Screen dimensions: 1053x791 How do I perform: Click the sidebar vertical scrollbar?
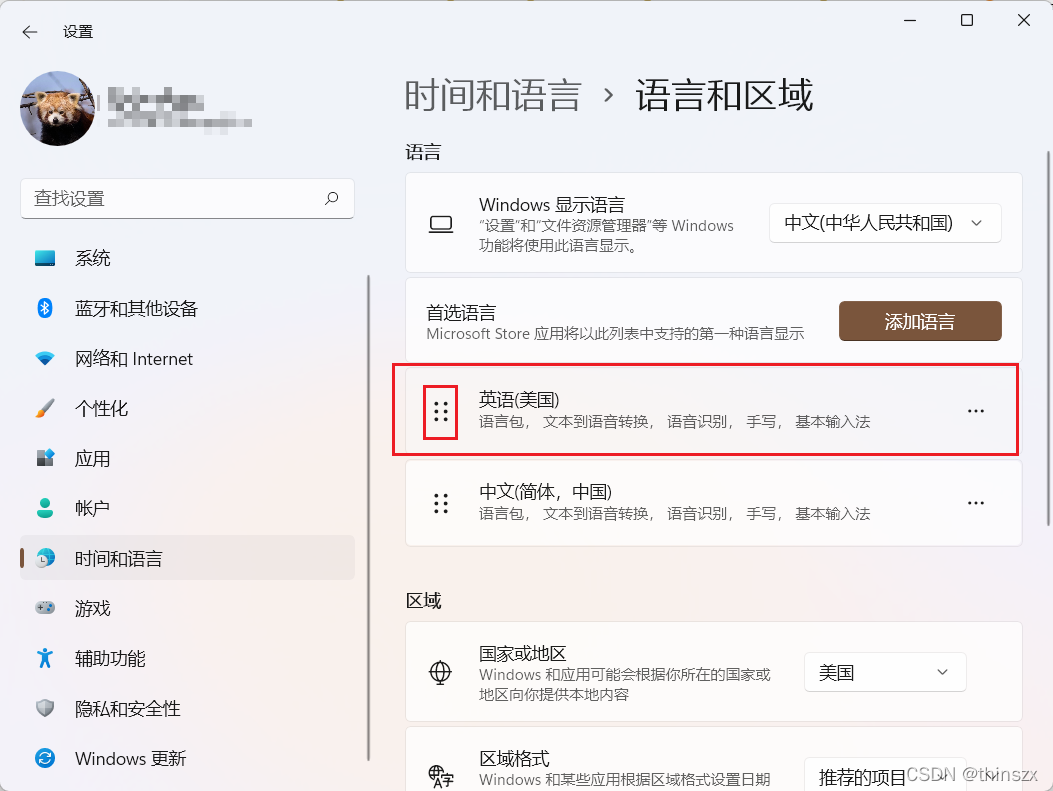(368, 517)
